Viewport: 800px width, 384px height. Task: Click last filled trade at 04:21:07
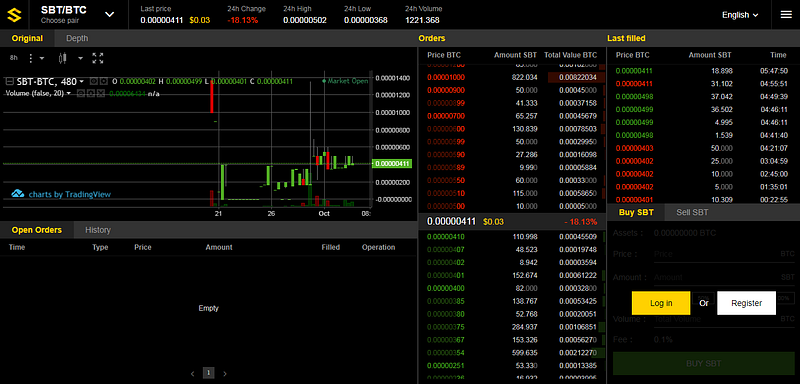[x=703, y=148]
